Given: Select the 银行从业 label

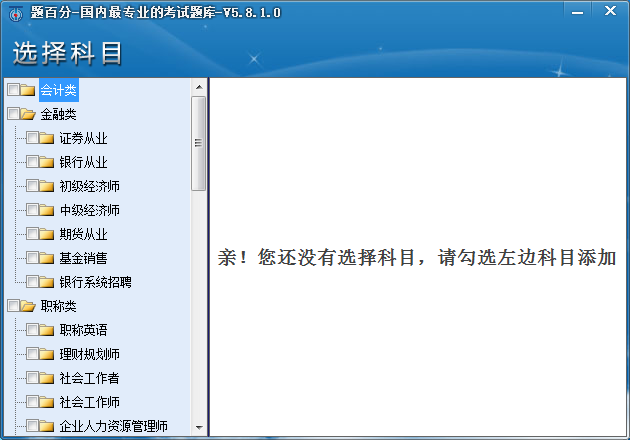Looking at the screenshot, I should (x=84, y=162).
